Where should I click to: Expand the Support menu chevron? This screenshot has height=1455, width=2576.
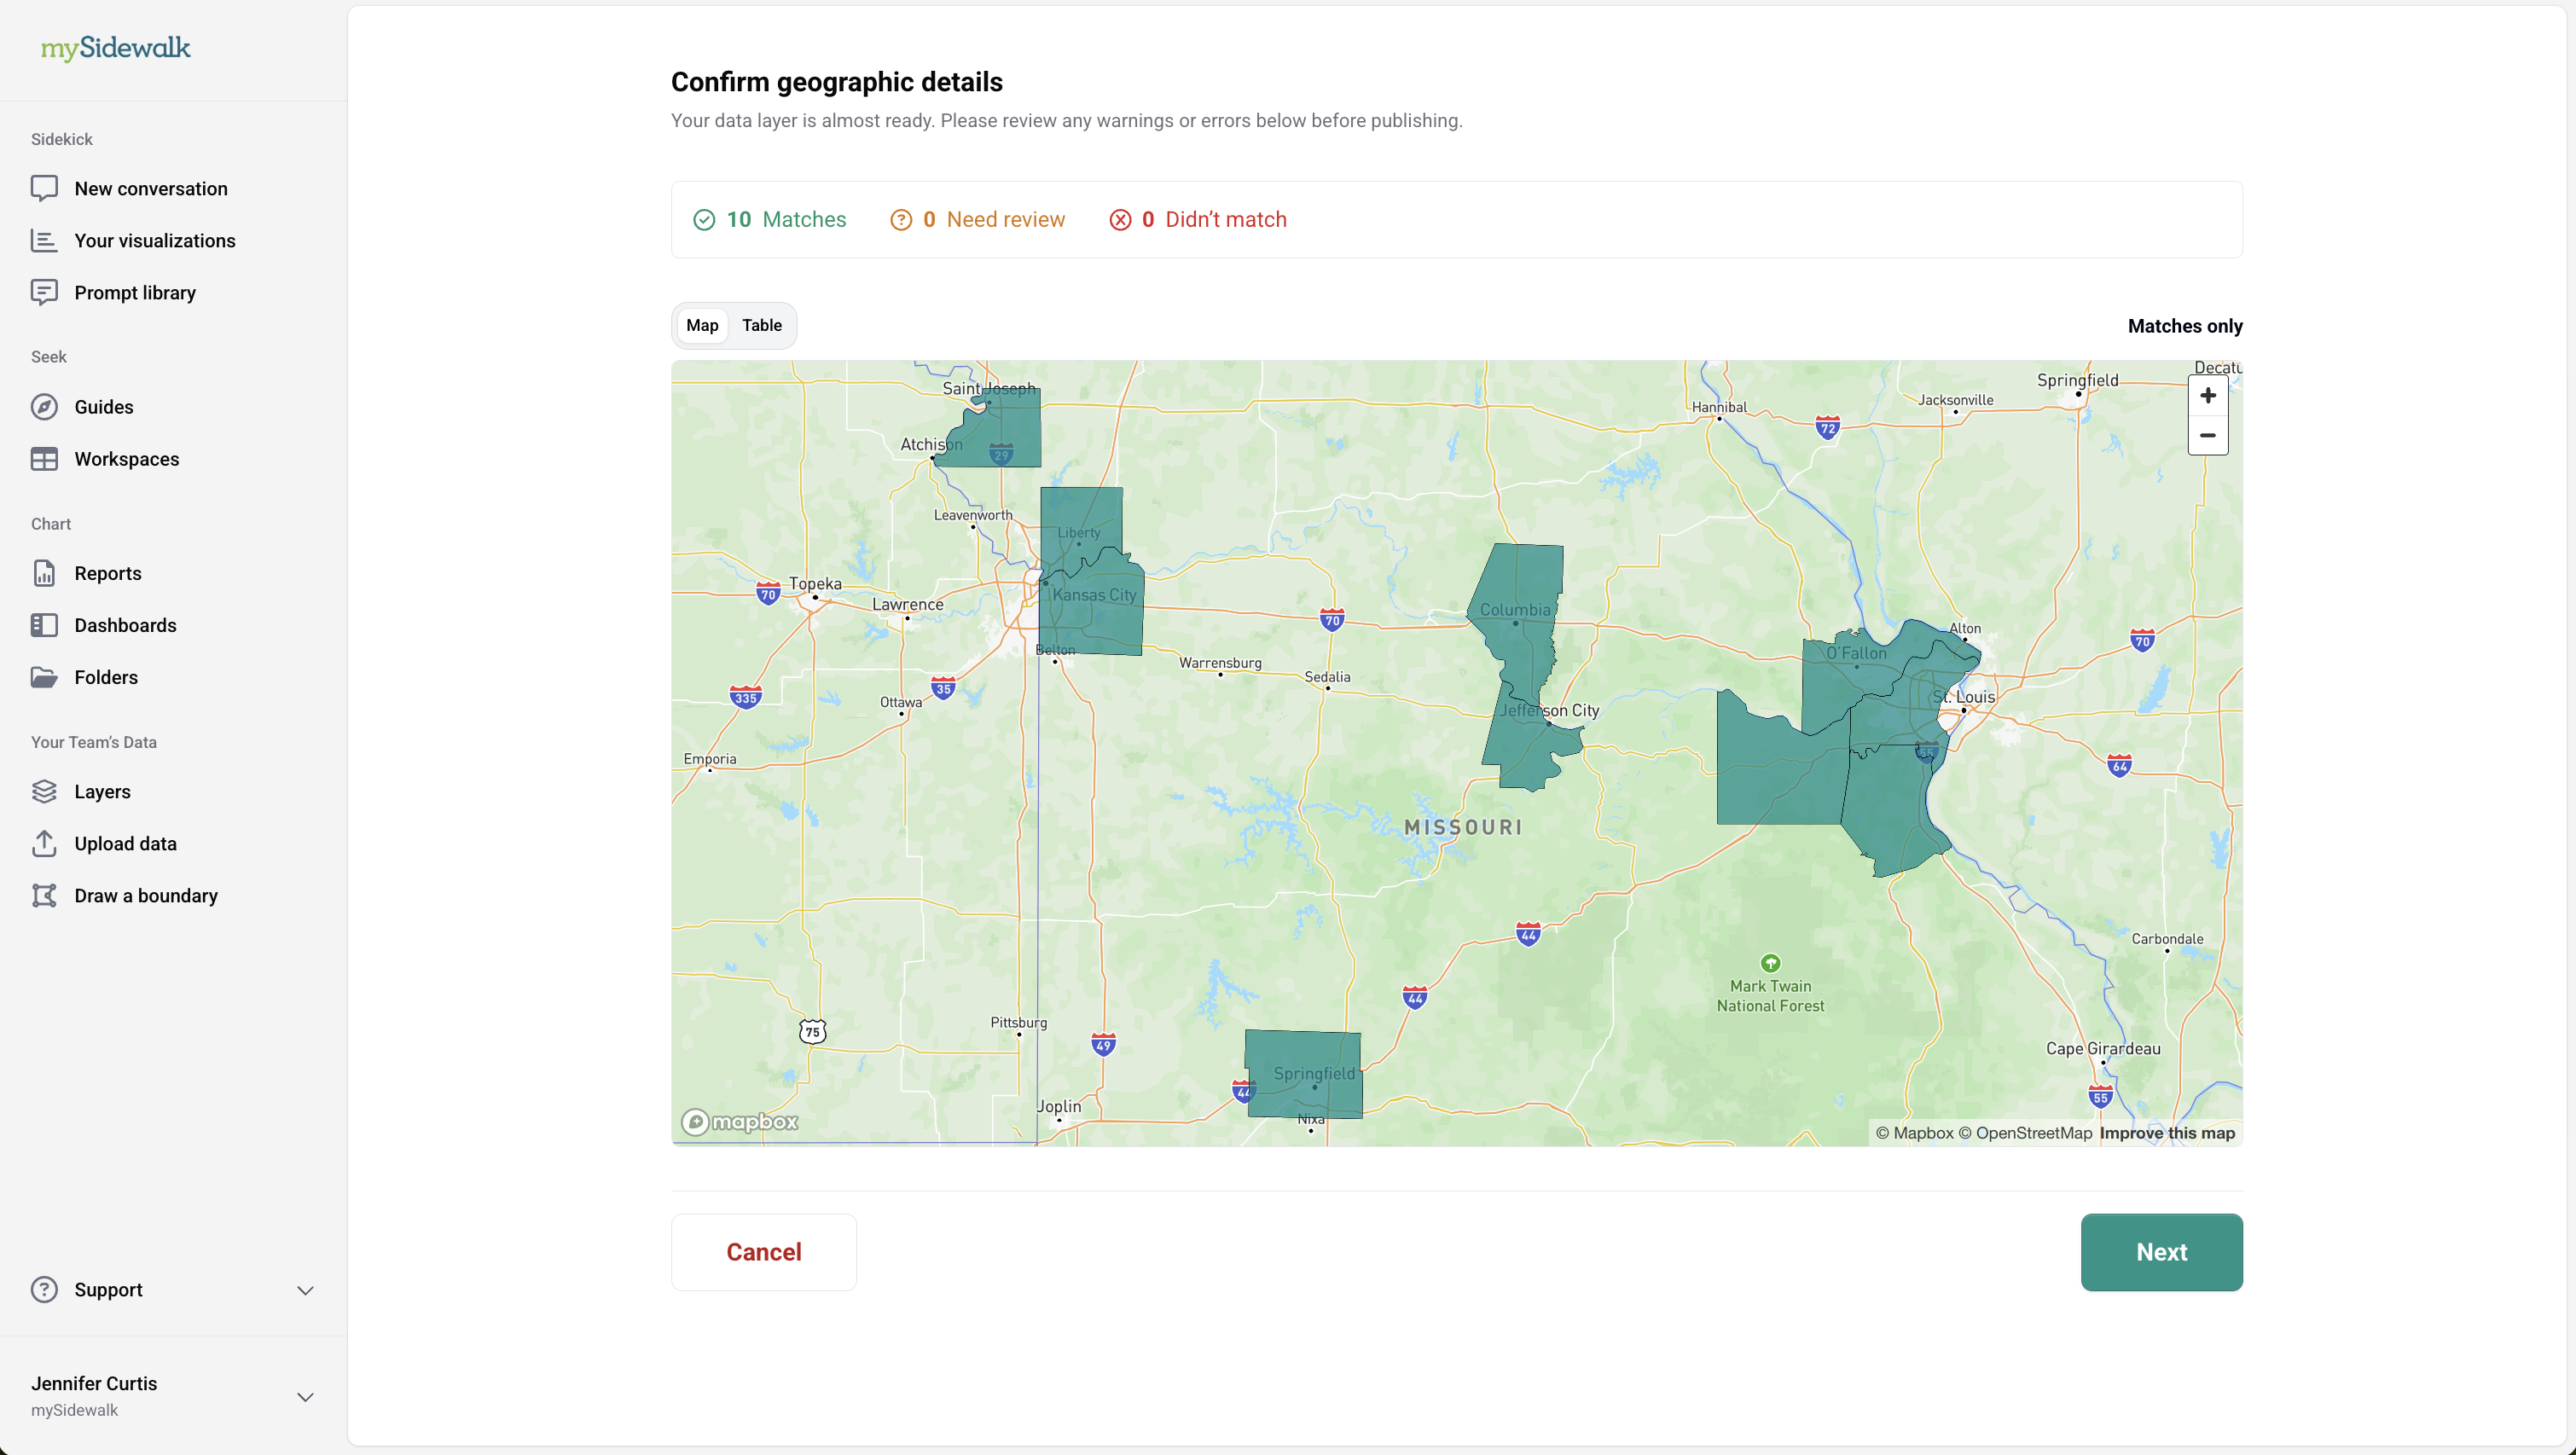click(x=306, y=1290)
